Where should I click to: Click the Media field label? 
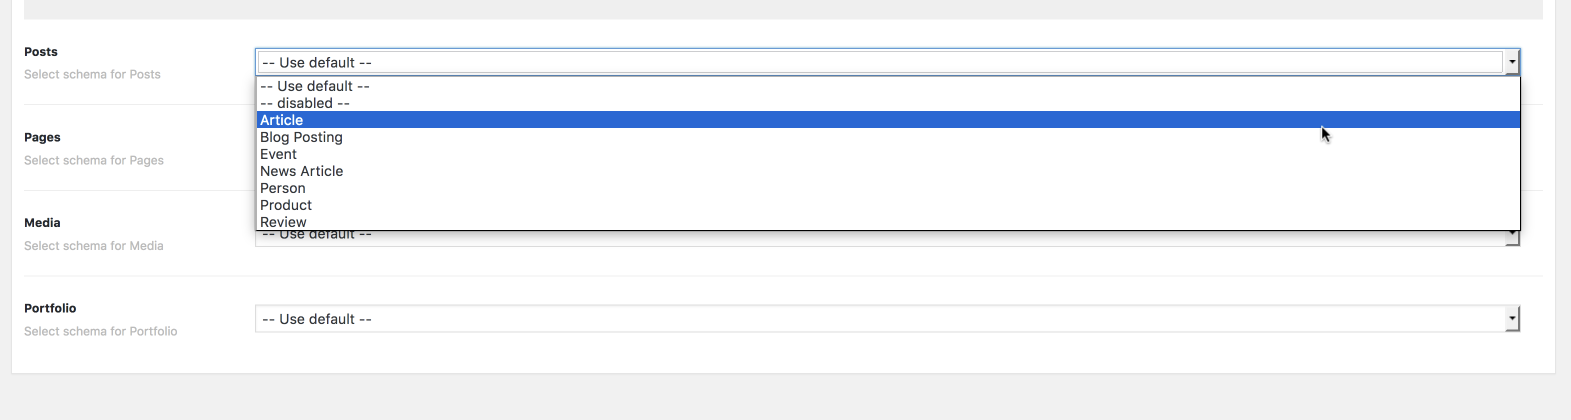[42, 223]
